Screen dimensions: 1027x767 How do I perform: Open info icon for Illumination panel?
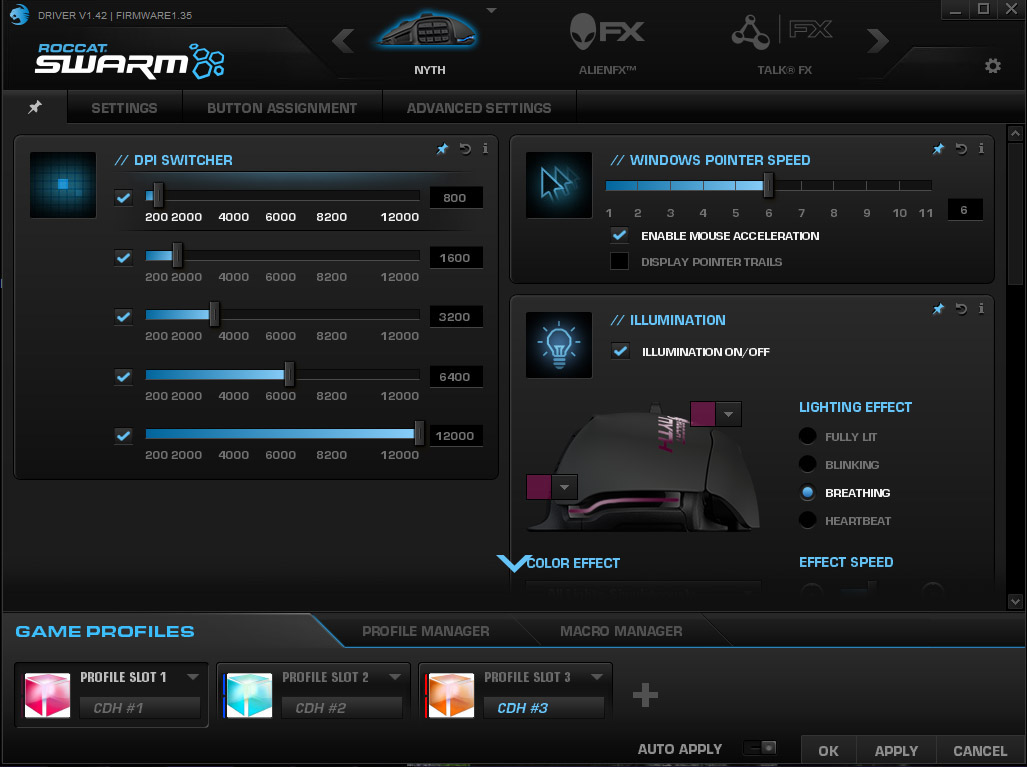pos(981,309)
